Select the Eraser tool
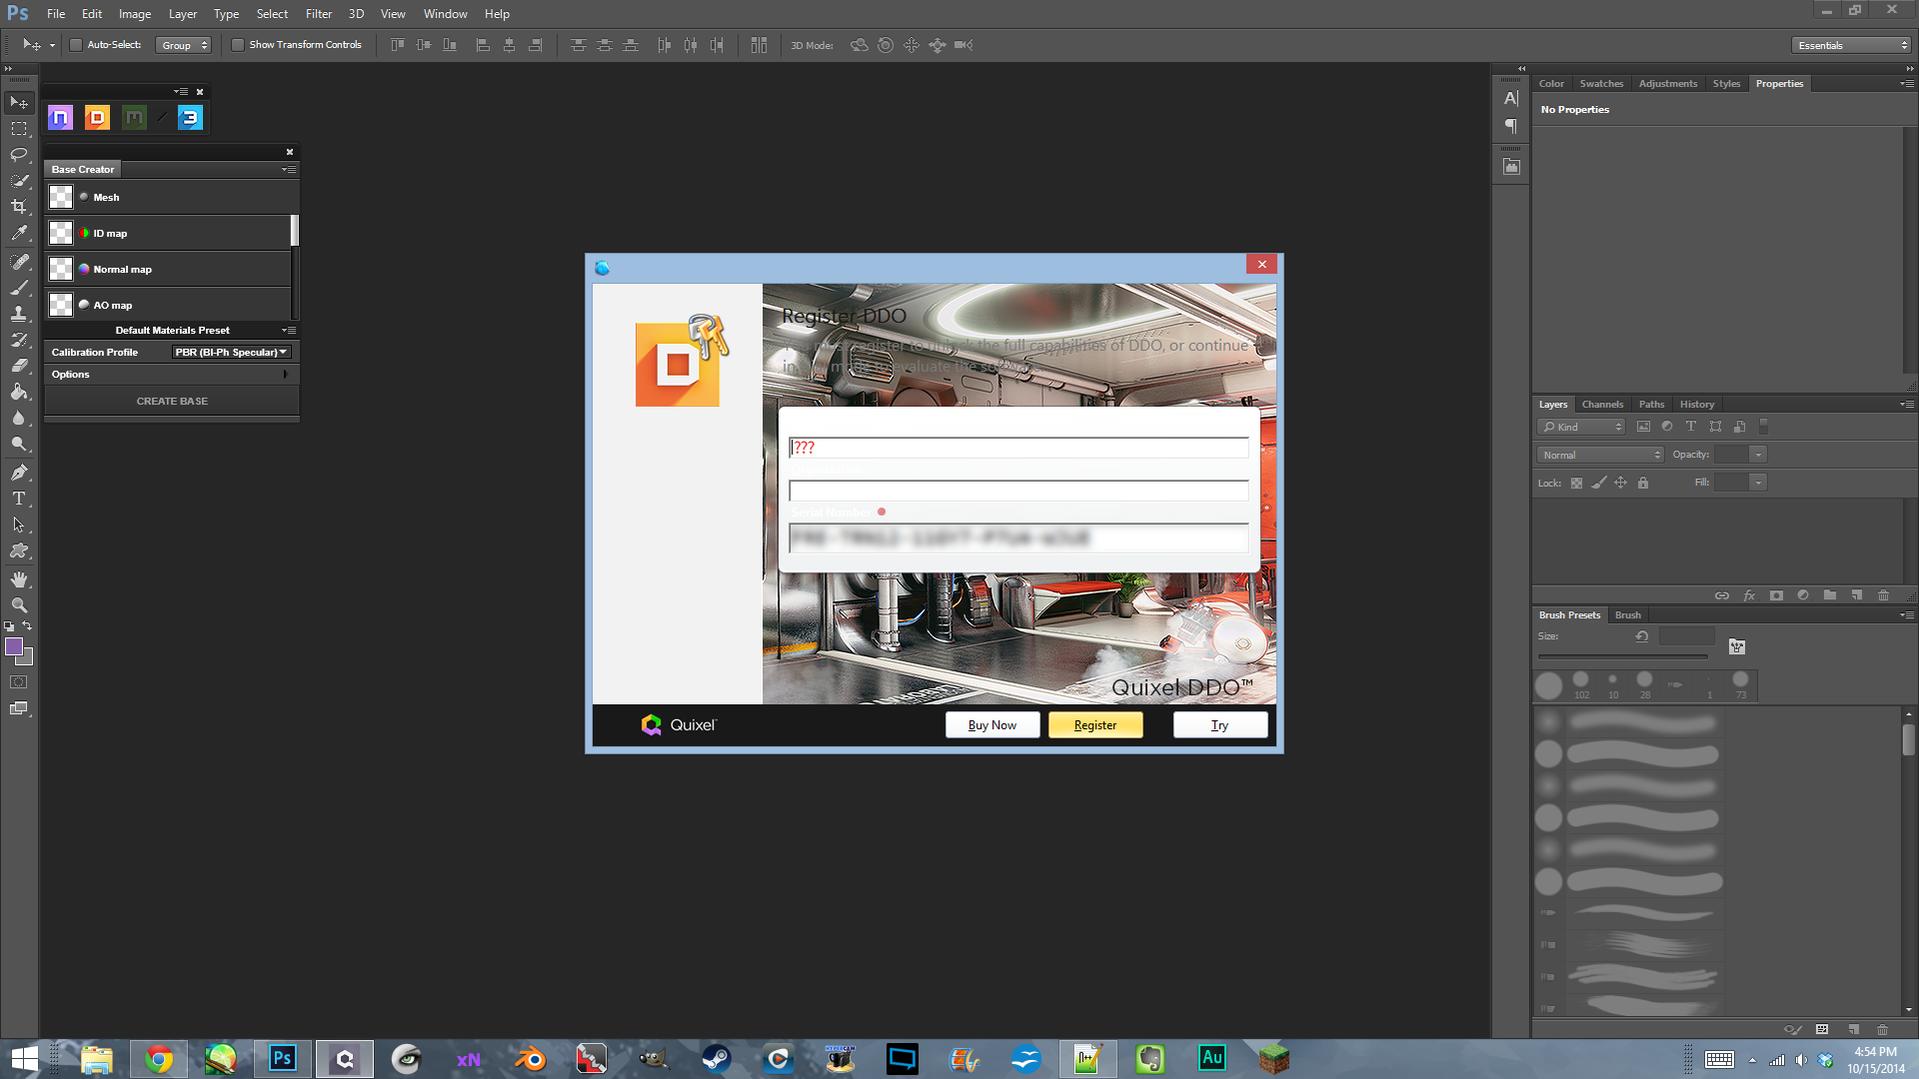Screen dimensions: 1919x1079 19,366
